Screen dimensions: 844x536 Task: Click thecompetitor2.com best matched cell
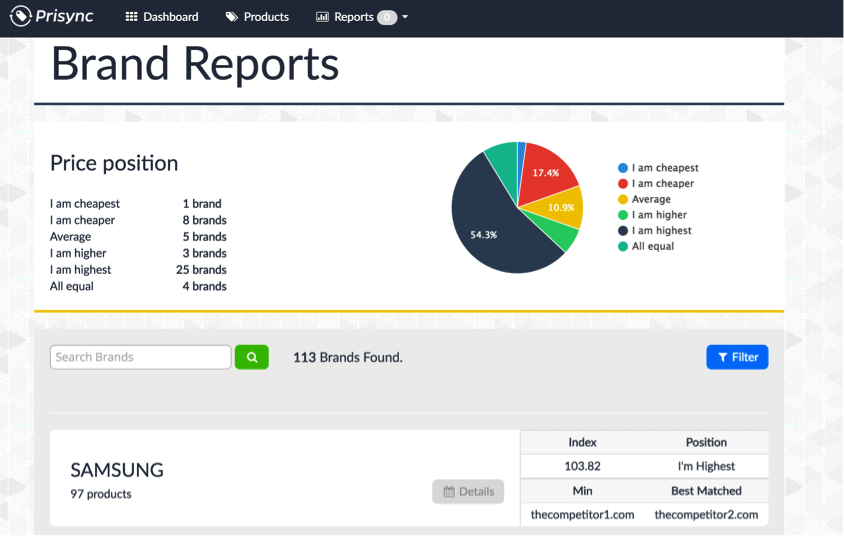(x=706, y=515)
